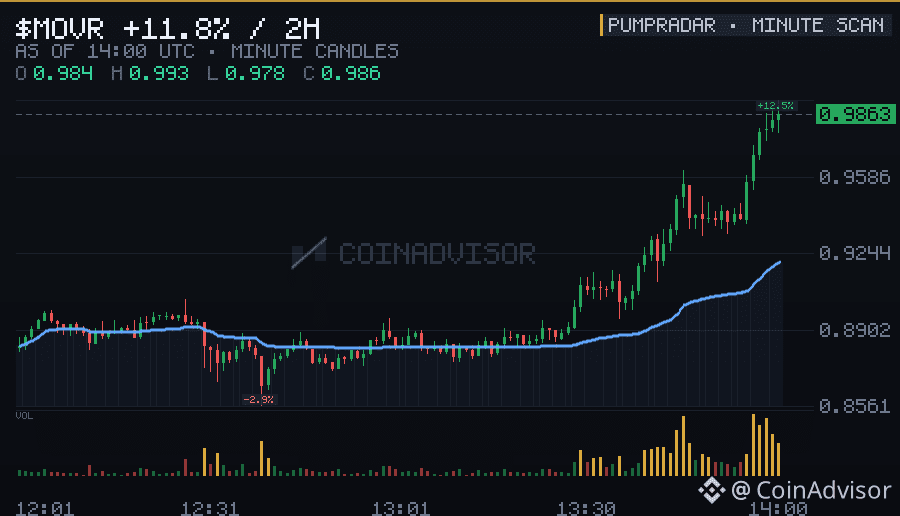This screenshot has height=516, width=900.
Task: Click the green current price tag 0.9863
Action: (x=855, y=114)
